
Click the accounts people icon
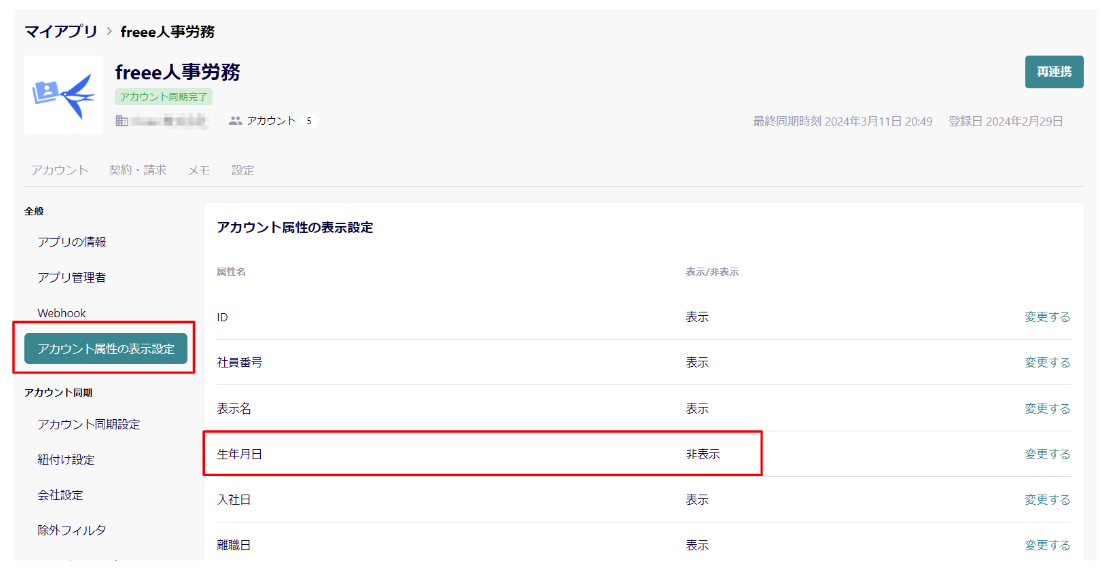pyautogui.click(x=236, y=121)
